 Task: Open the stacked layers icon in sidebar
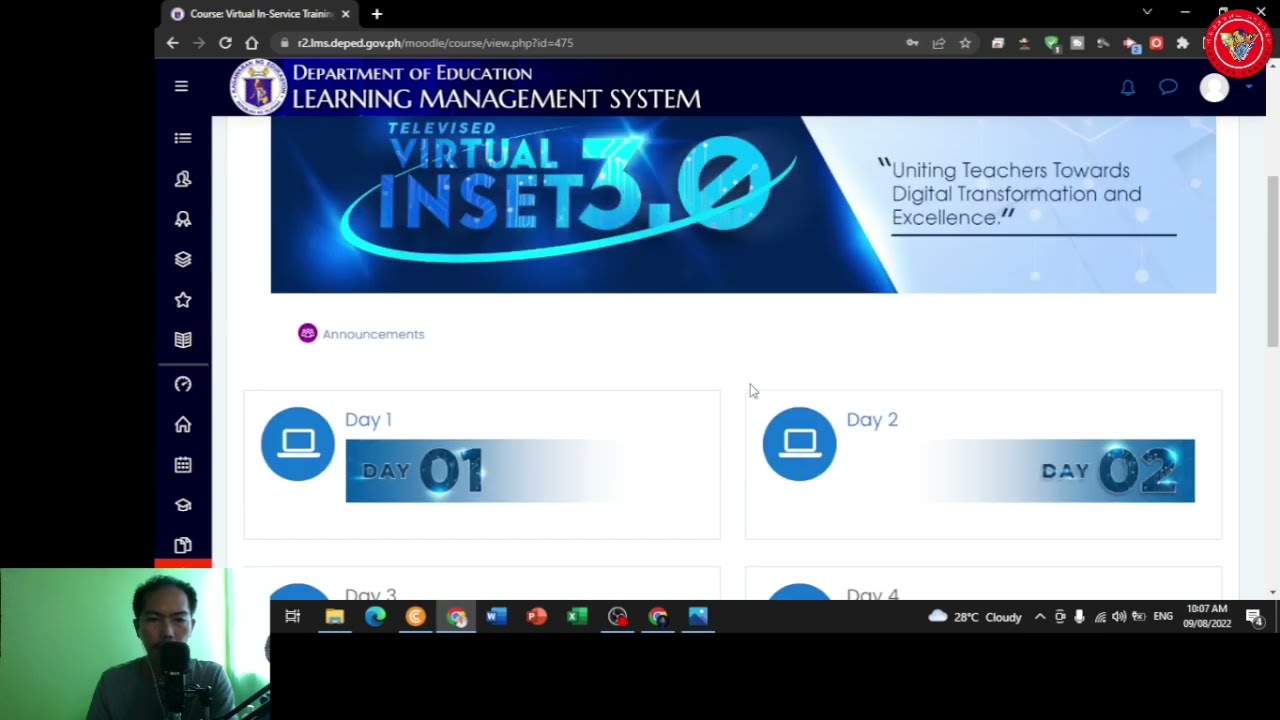183,259
